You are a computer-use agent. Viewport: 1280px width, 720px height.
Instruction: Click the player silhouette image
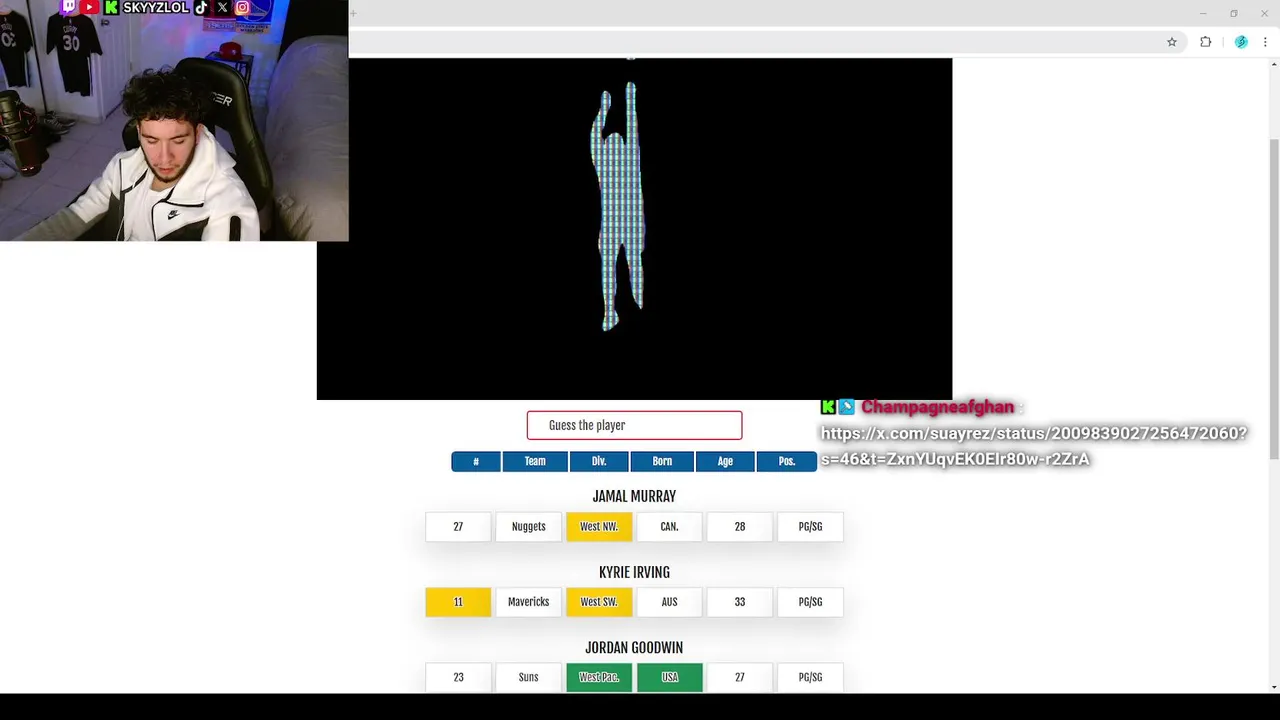pos(620,206)
